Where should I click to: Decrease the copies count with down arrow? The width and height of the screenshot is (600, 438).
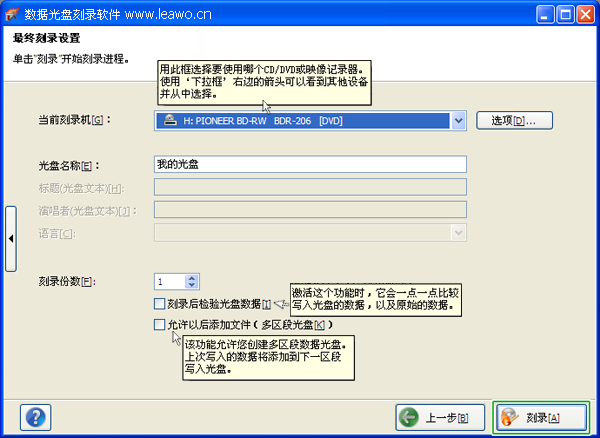pos(192,285)
